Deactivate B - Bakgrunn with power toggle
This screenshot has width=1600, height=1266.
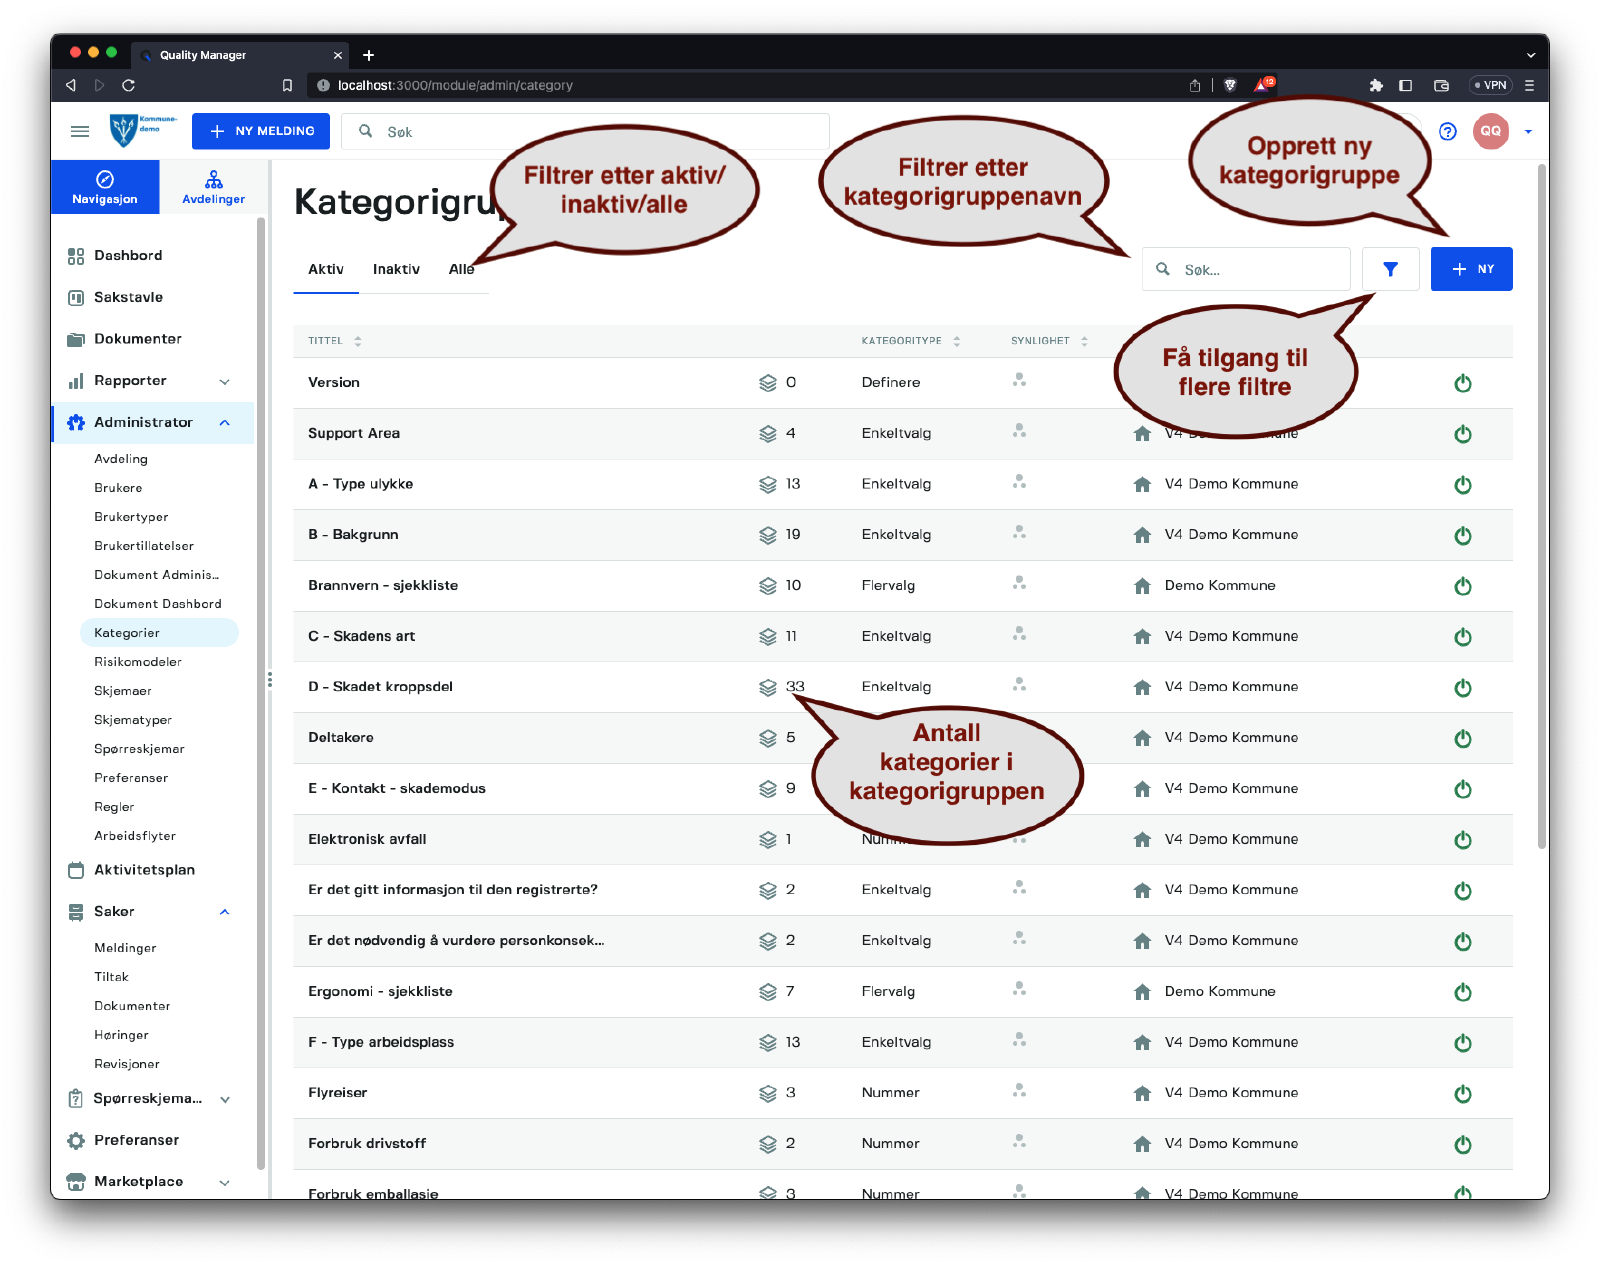[1462, 535]
